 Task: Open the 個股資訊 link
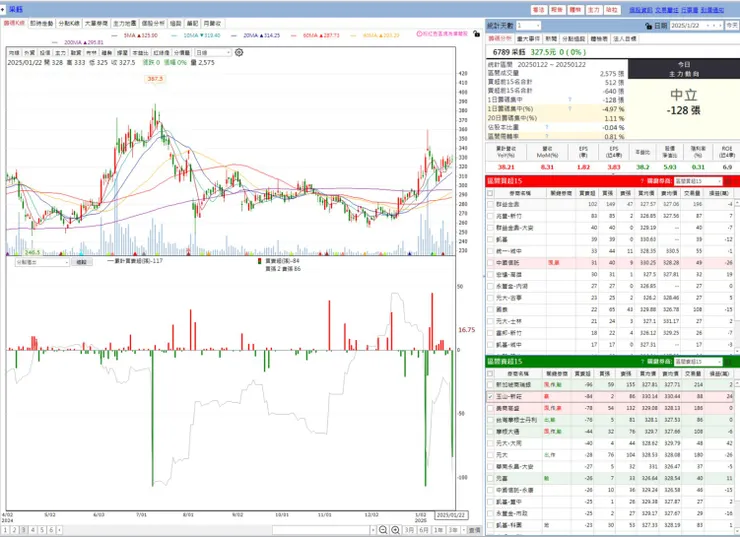(640, 10)
